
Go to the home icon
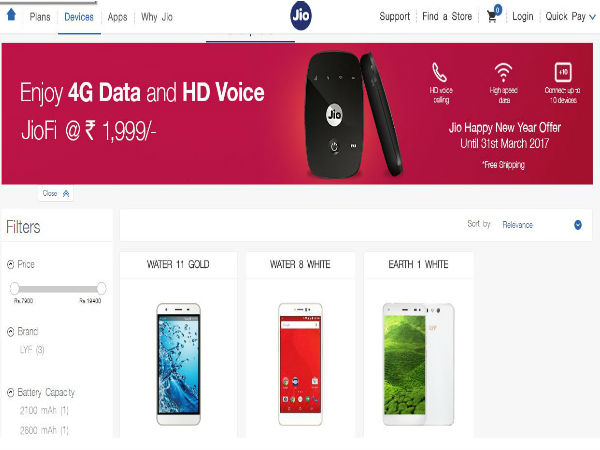tap(11, 15)
